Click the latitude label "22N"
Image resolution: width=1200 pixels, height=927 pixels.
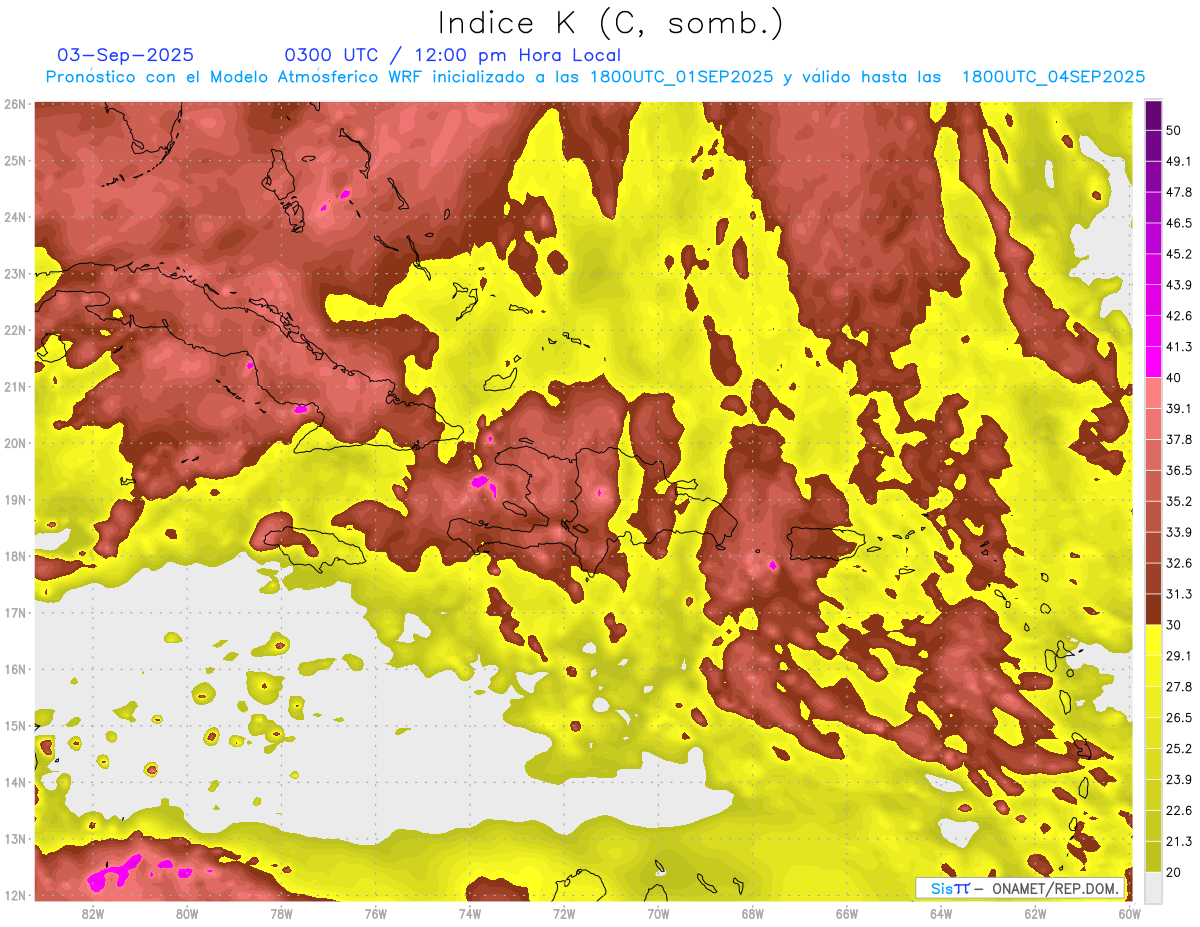[15, 330]
